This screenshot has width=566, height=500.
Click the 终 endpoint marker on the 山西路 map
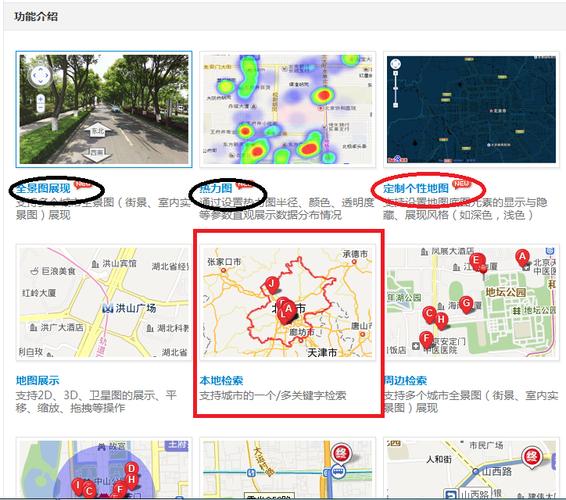click(531, 457)
